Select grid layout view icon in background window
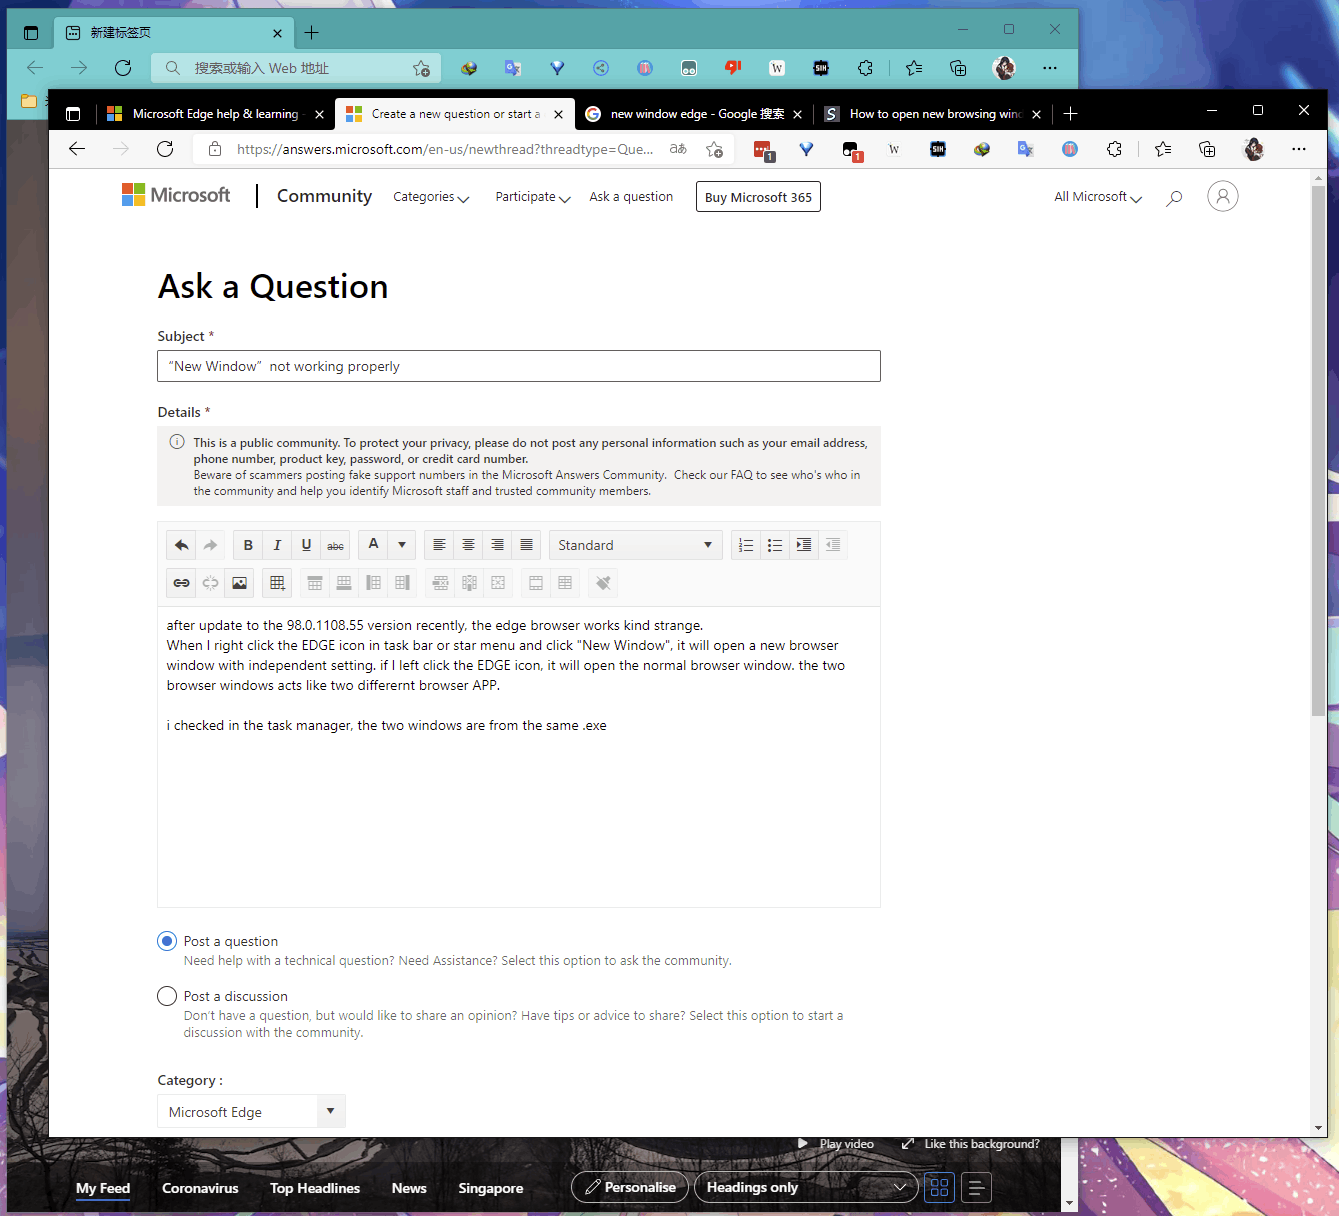The height and width of the screenshot is (1216, 1339). coord(939,1187)
